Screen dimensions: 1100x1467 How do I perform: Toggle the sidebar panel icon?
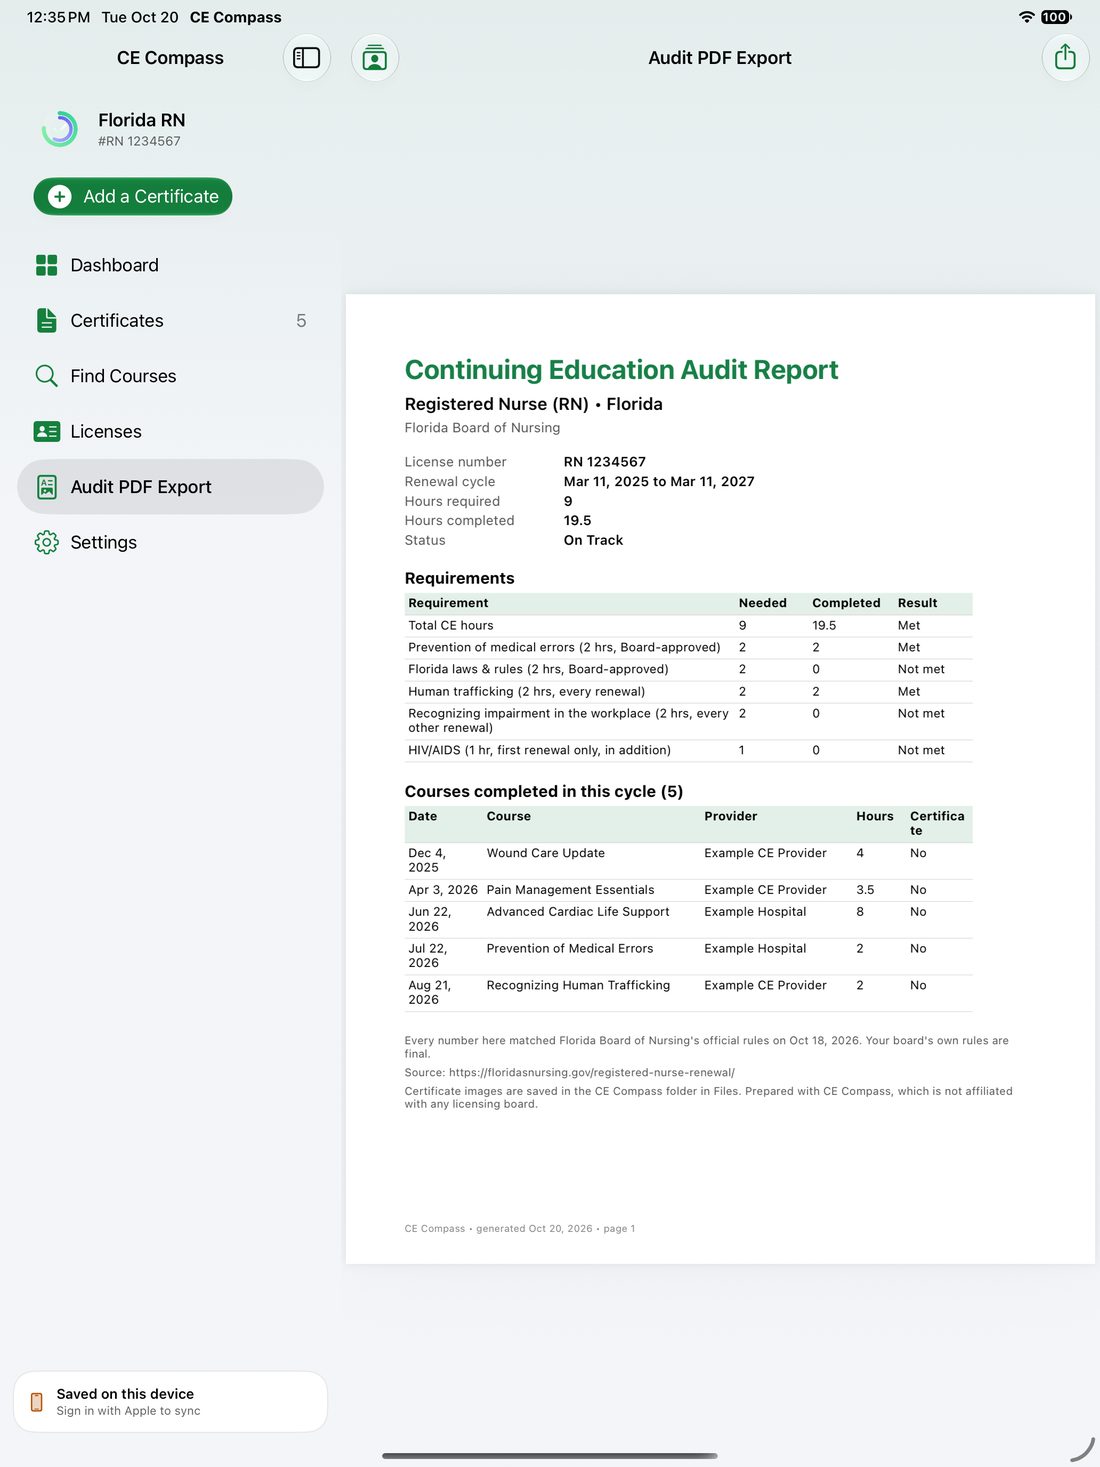click(306, 58)
